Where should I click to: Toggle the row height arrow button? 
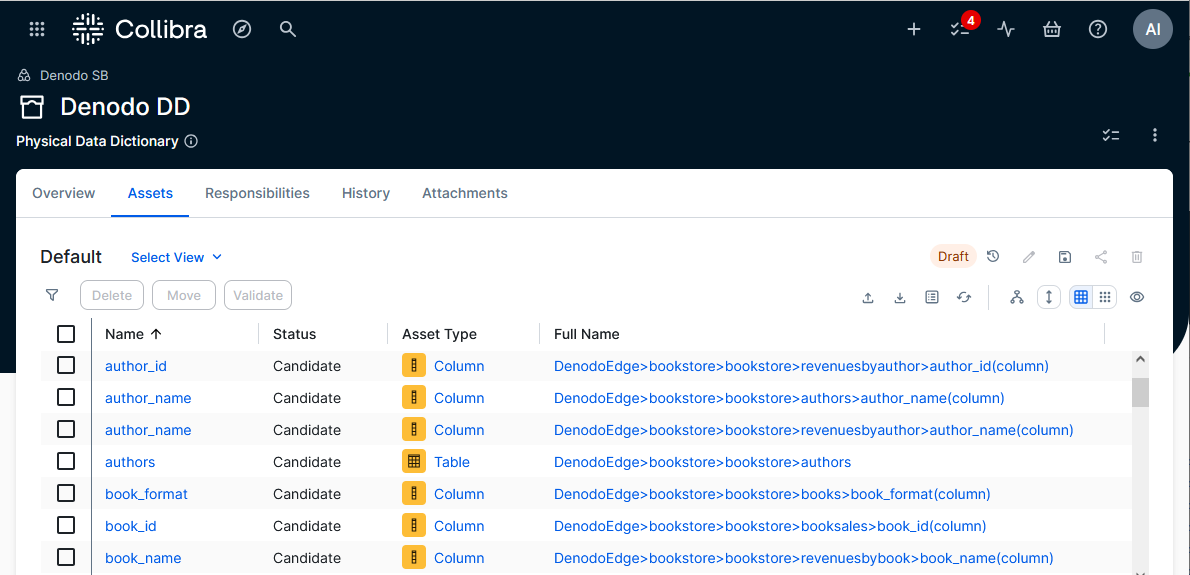[x=1049, y=297]
